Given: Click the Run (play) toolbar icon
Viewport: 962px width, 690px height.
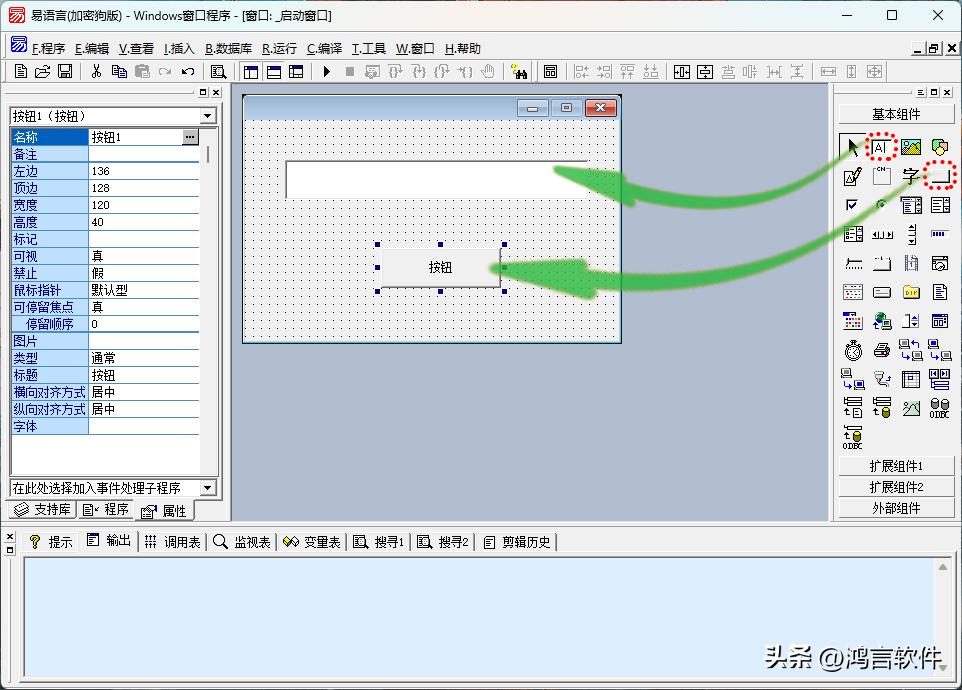Looking at the screenshot, I should (x=326, y=72).
